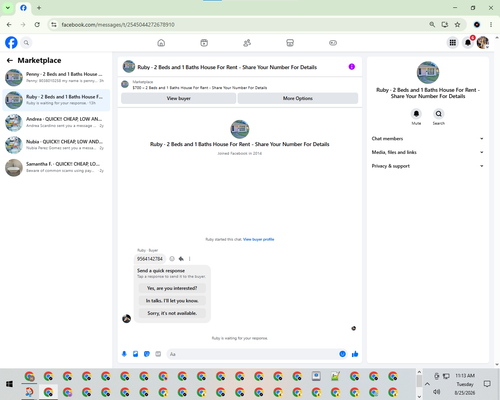500x400 pixels.
Task: Bookmark this page with the star icon
Action: [457, 25]
